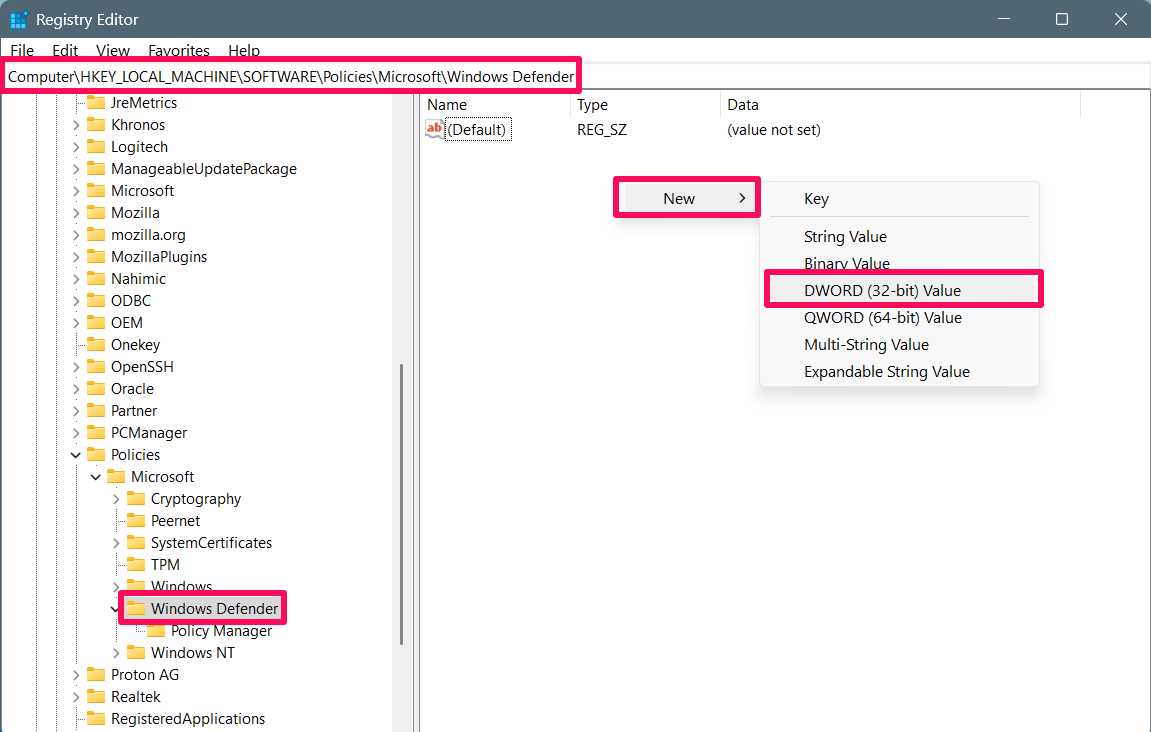1151x732 pixels.
Task: Sort by the Name column header
Action: [x=496, y=105]
